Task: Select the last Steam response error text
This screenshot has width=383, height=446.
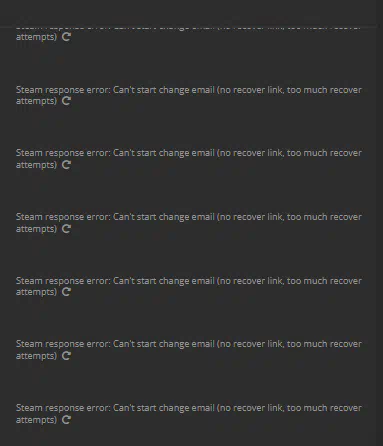Action: (189, 414)
